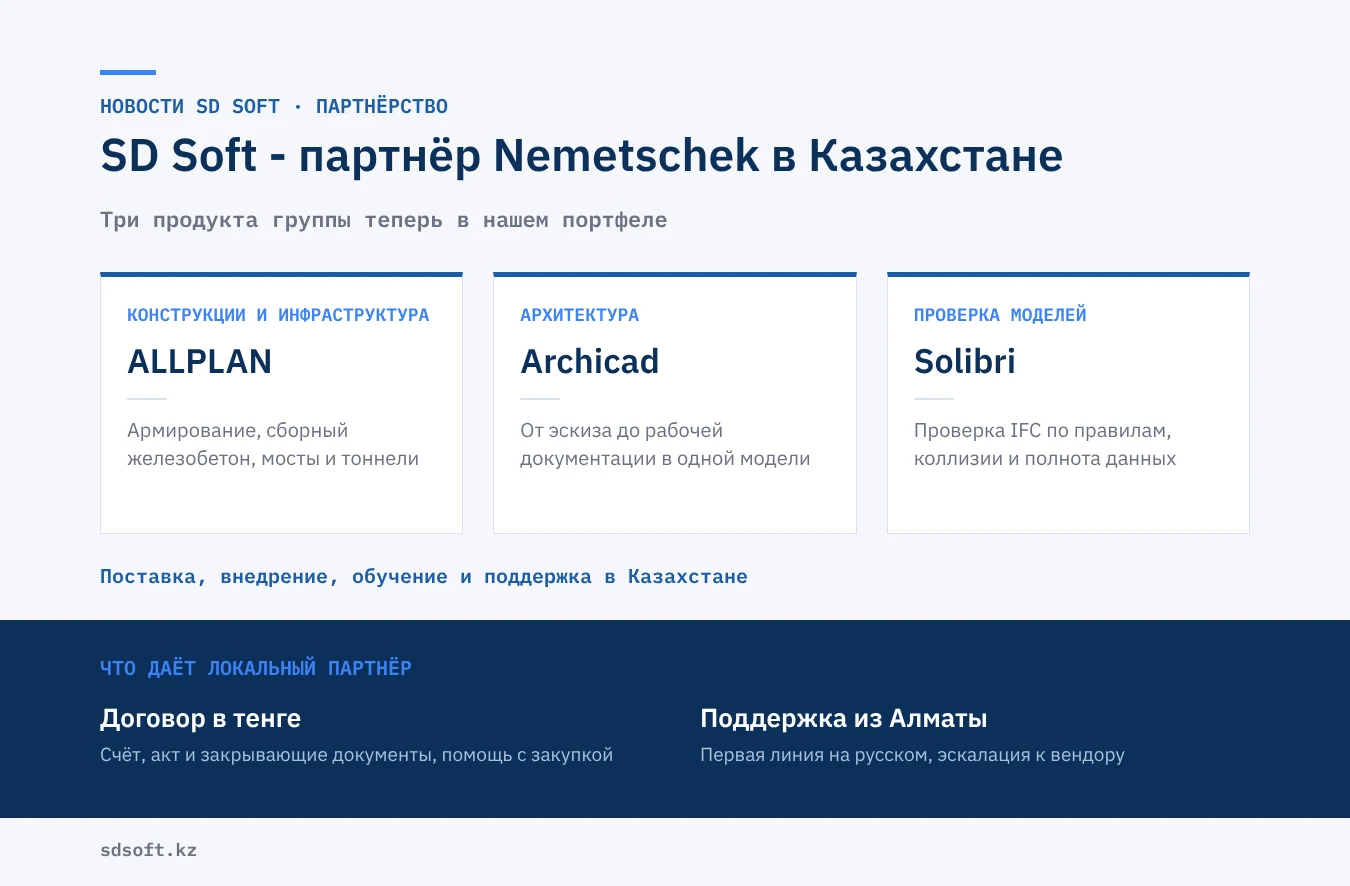Image resolution: width=1350 pixels, height=886 pixels.
Task: Select the ALLPLAN card title
Action: (199, 361)
